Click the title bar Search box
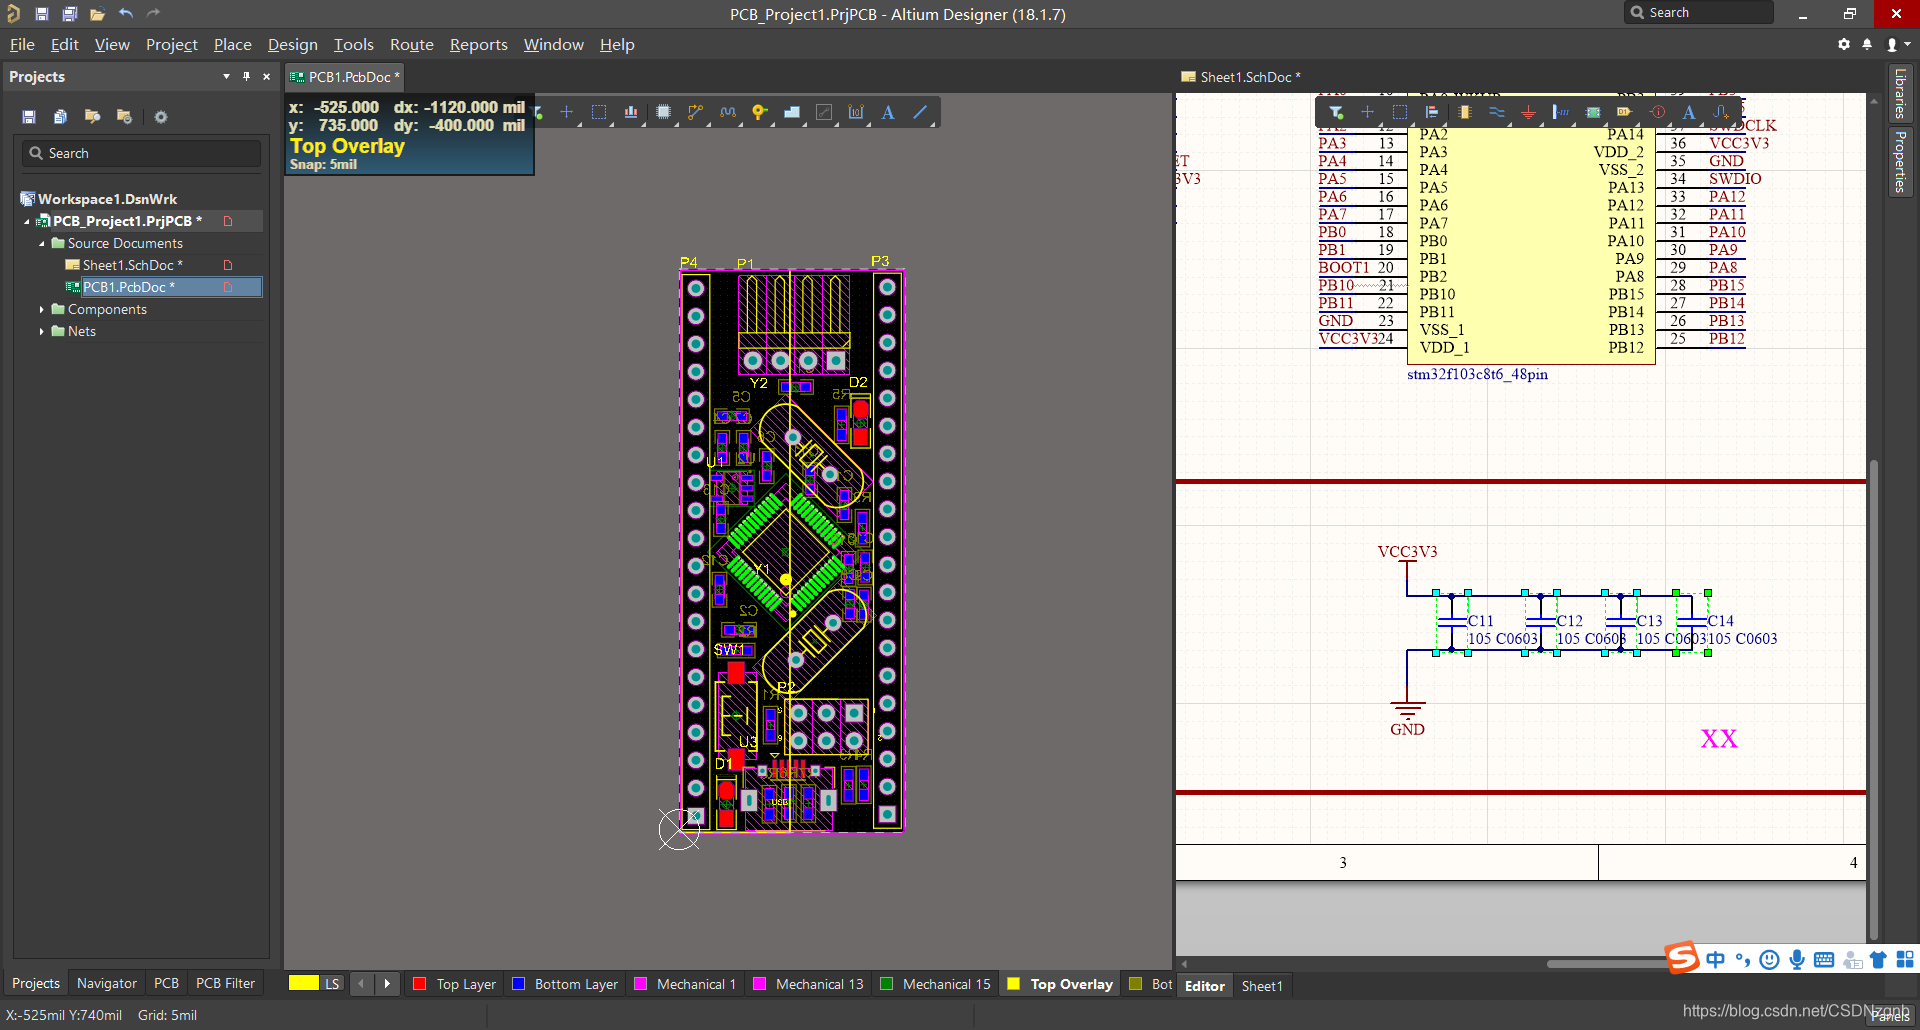1920x1030 pixels. [x=1699, y=13]
